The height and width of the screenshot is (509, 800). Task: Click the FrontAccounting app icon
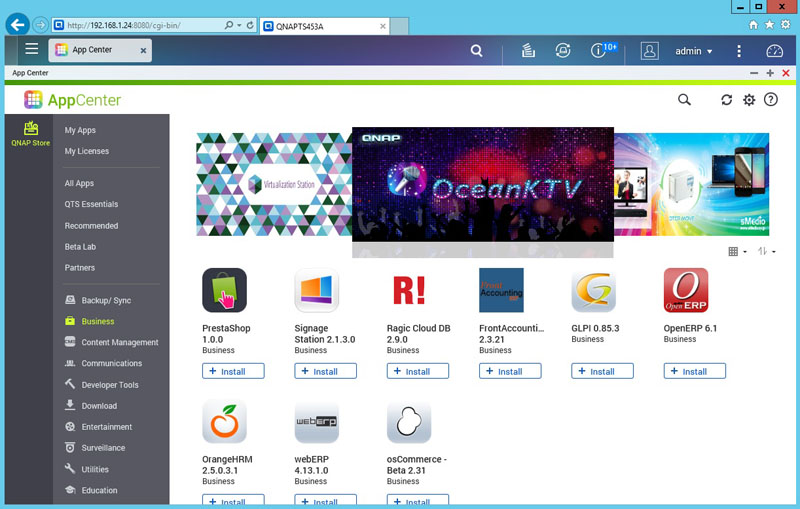click(501, 290)
